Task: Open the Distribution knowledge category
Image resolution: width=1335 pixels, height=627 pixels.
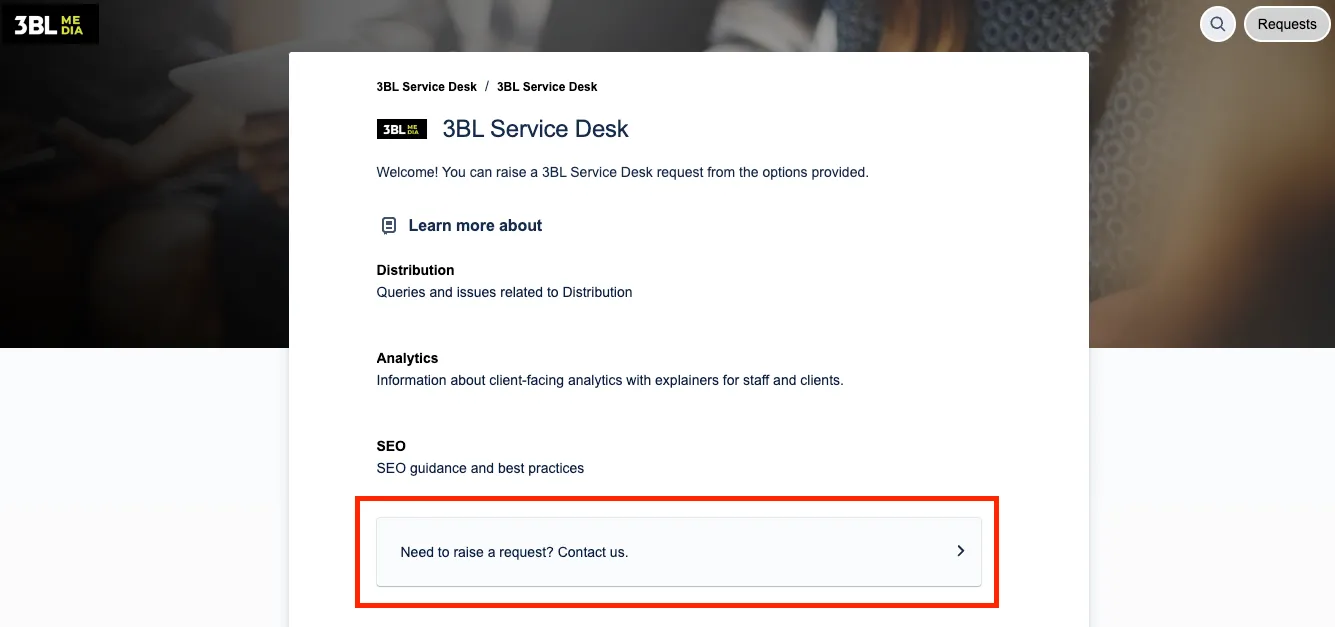Action: point(415,270)
